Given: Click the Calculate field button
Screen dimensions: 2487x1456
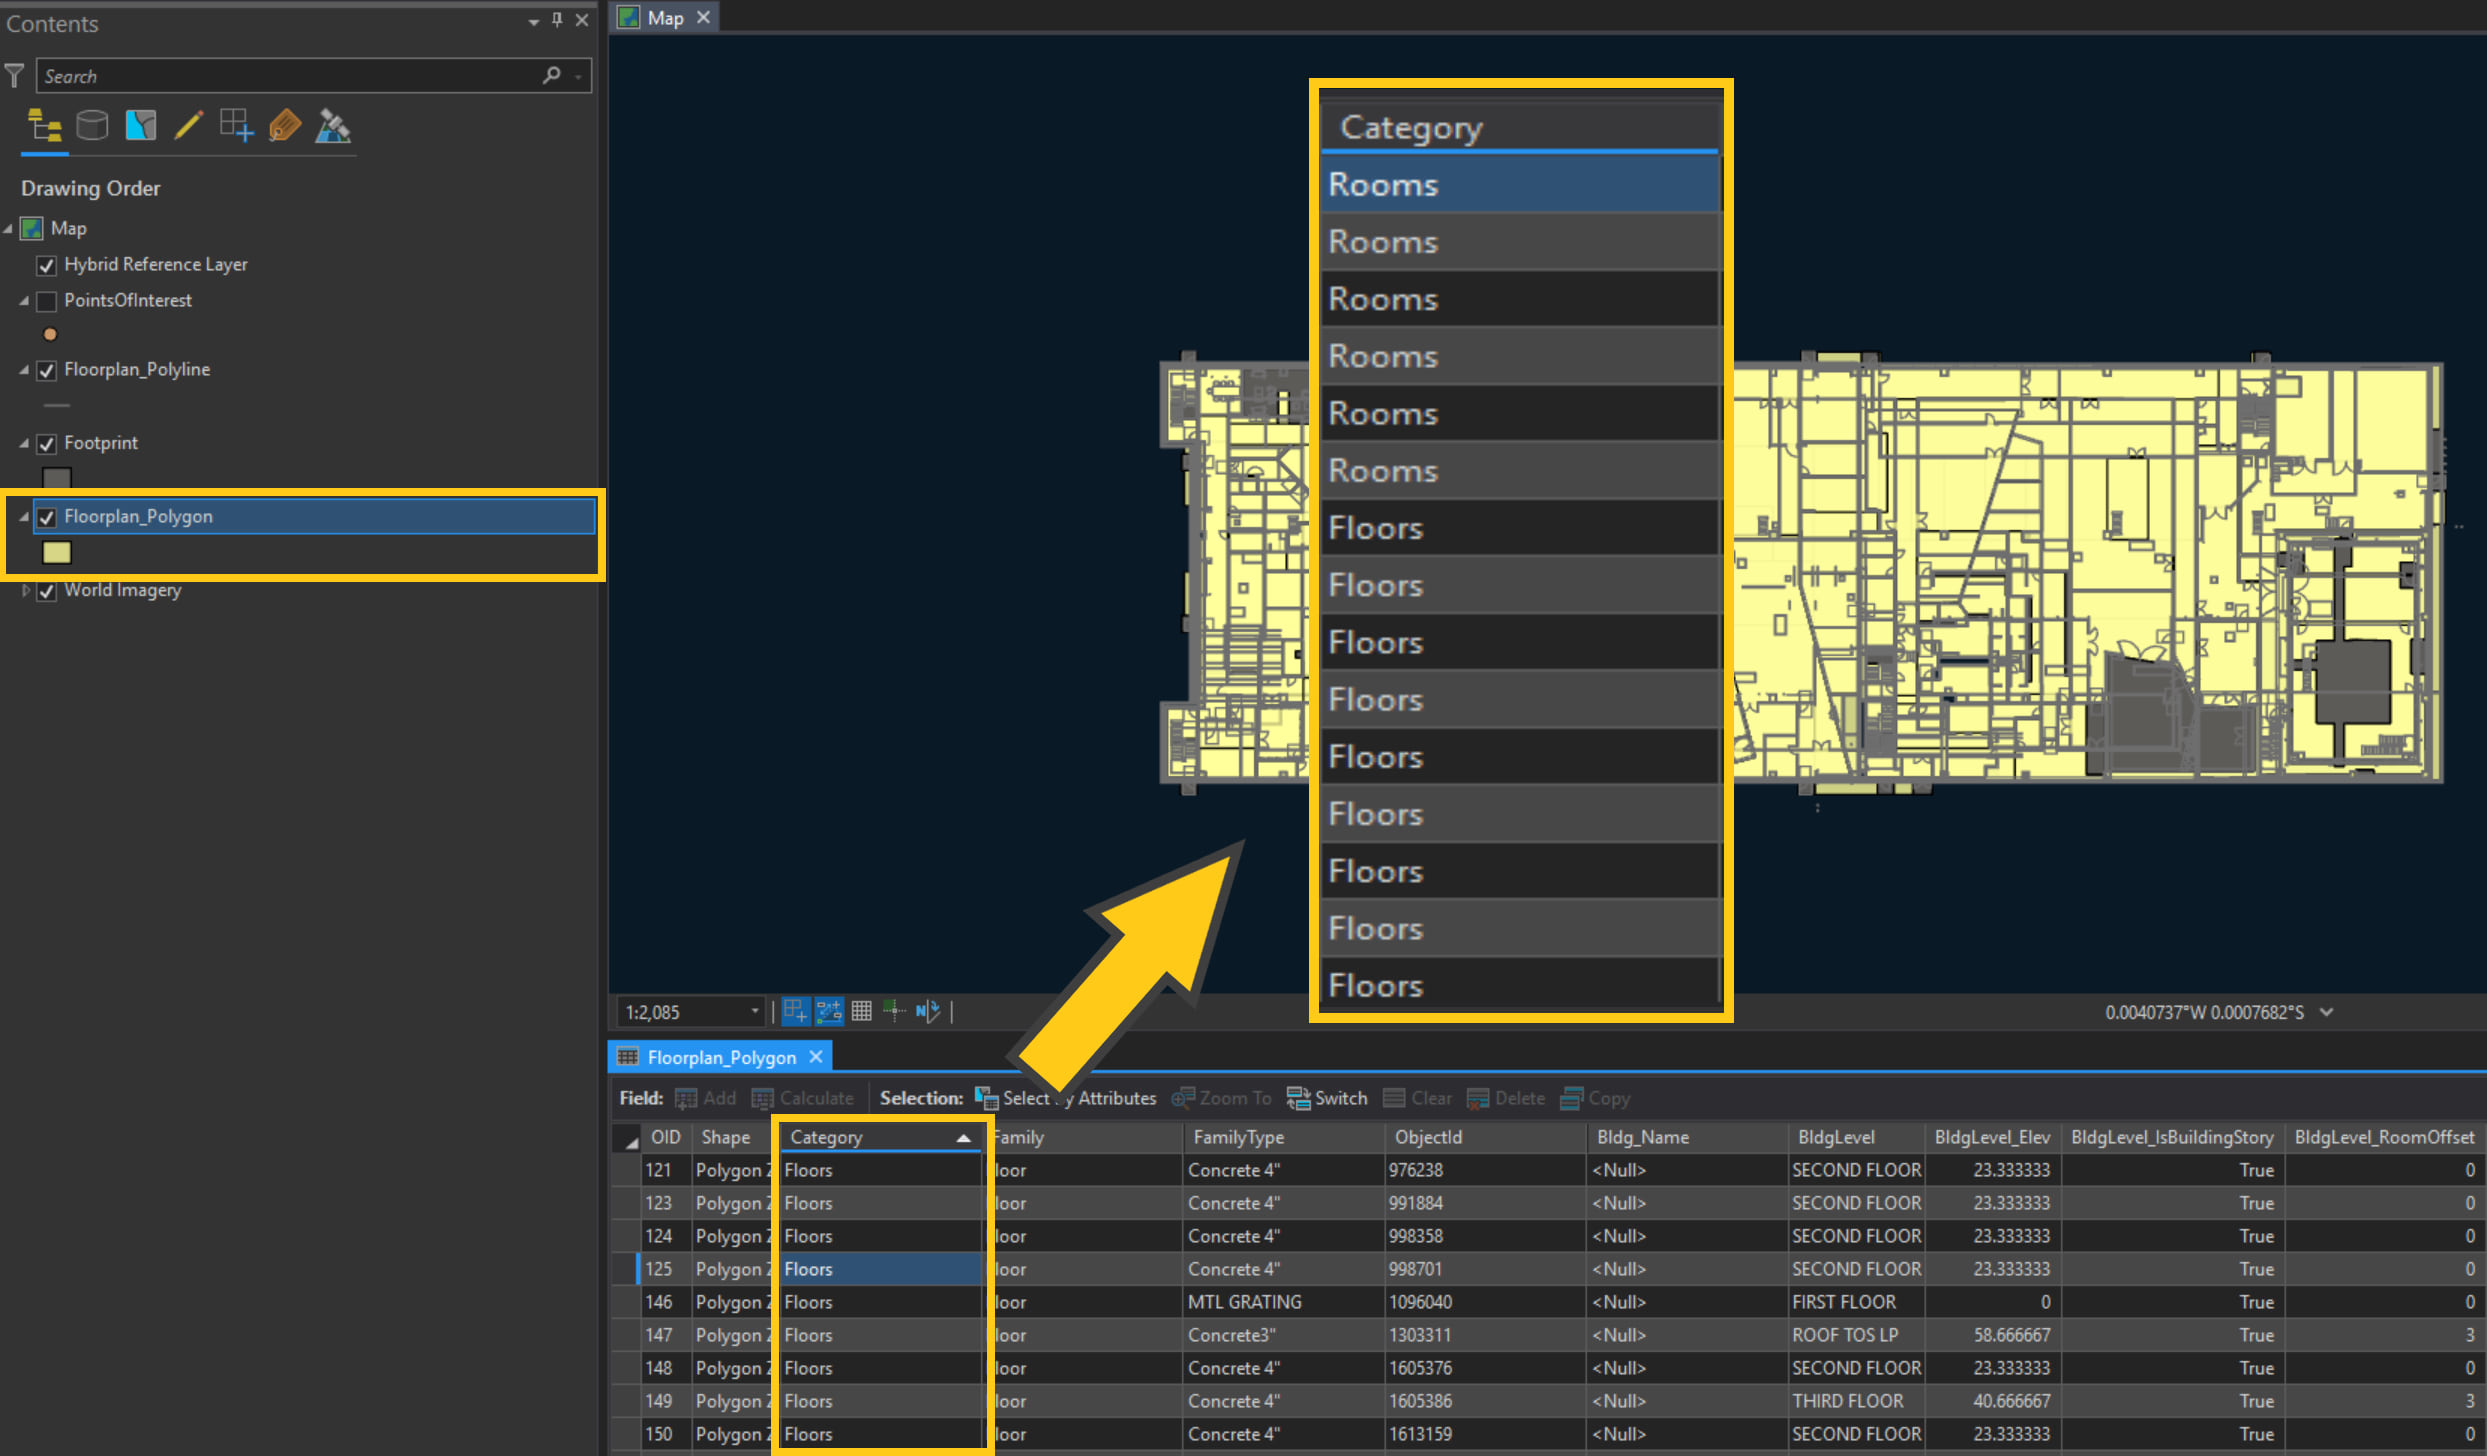Looking at the screenshot, I should point(803,1098).
